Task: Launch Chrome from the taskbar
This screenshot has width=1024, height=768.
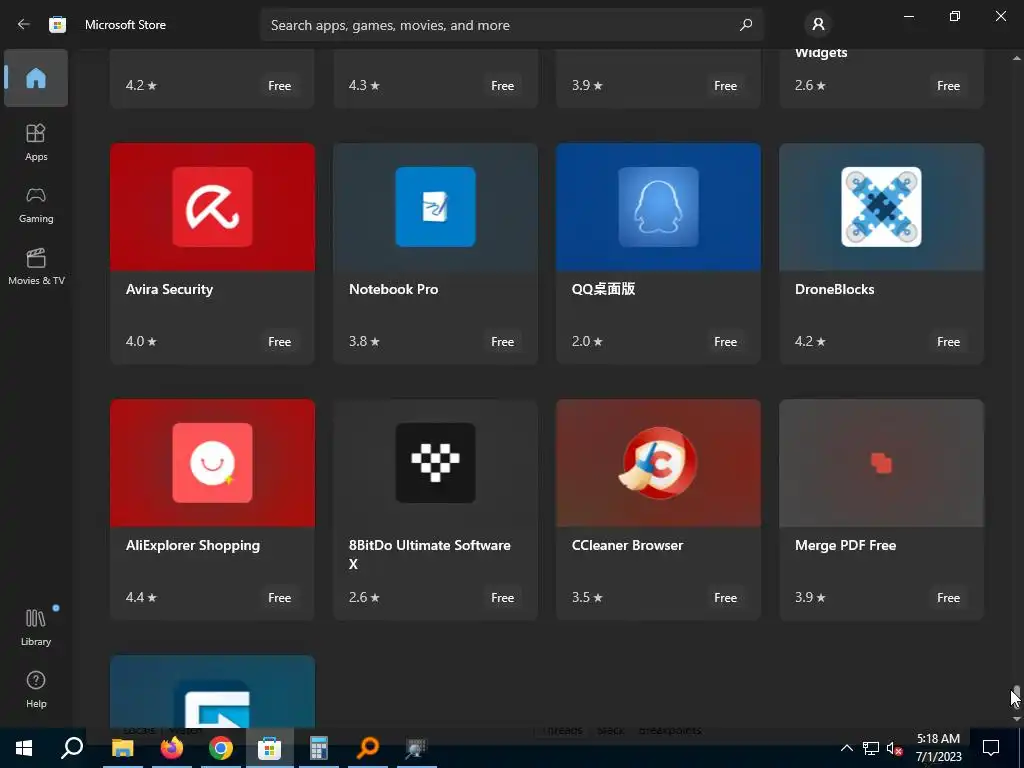Action: pos(221,748)
